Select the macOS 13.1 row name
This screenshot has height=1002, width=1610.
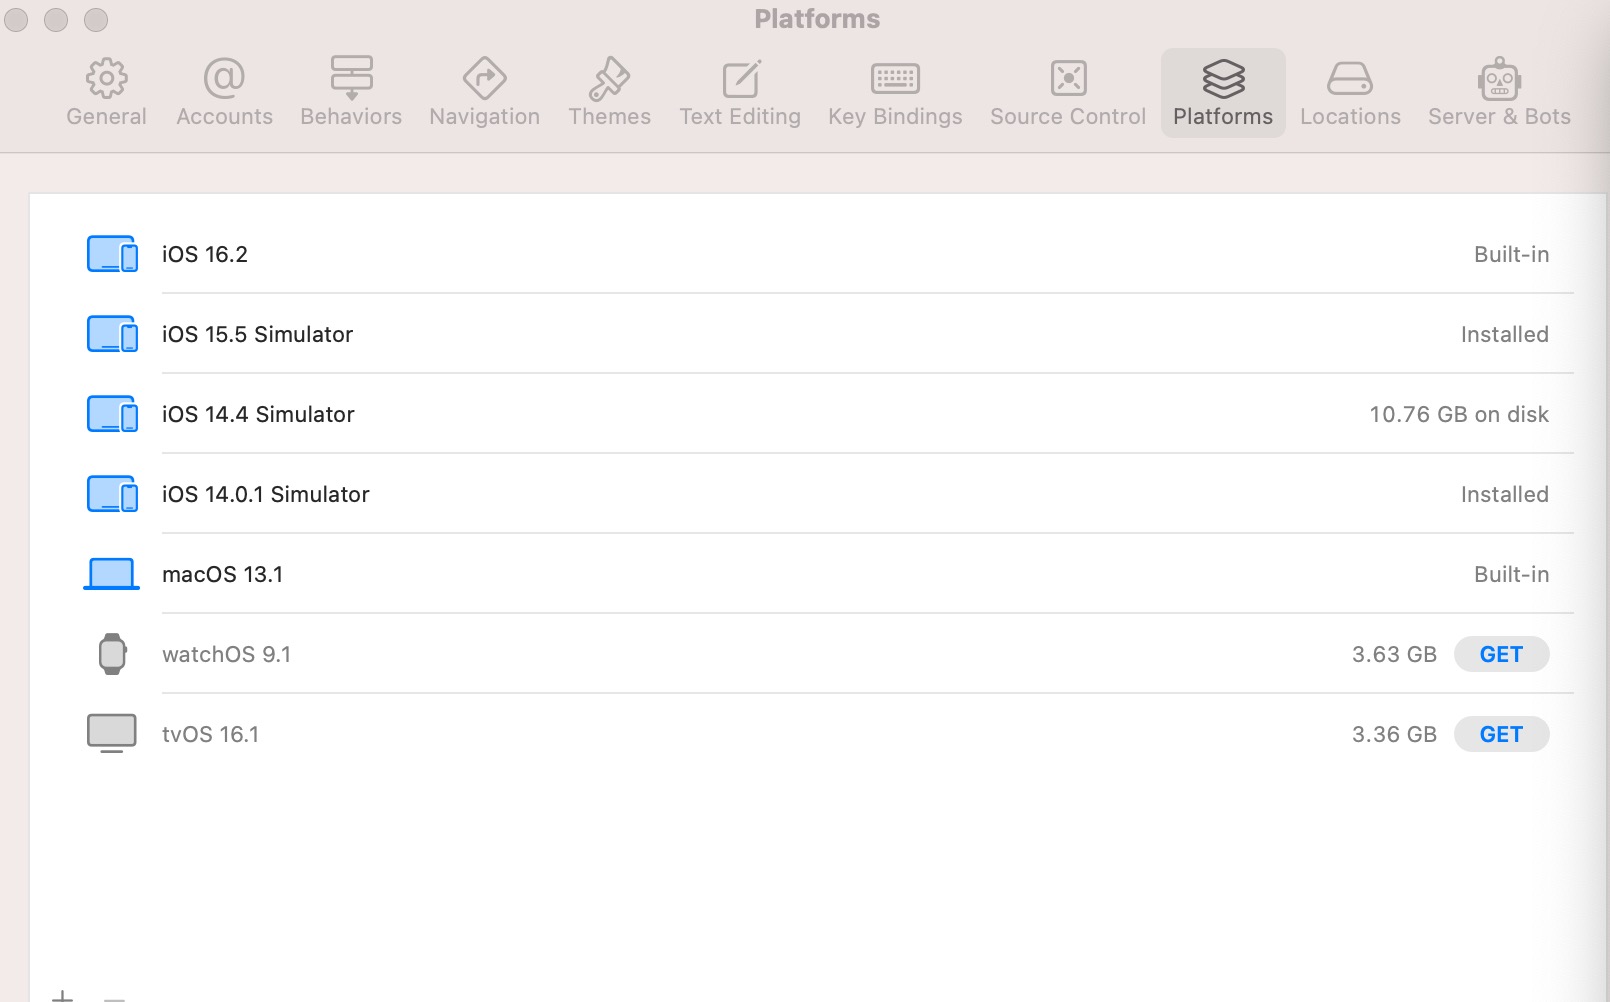222,574
